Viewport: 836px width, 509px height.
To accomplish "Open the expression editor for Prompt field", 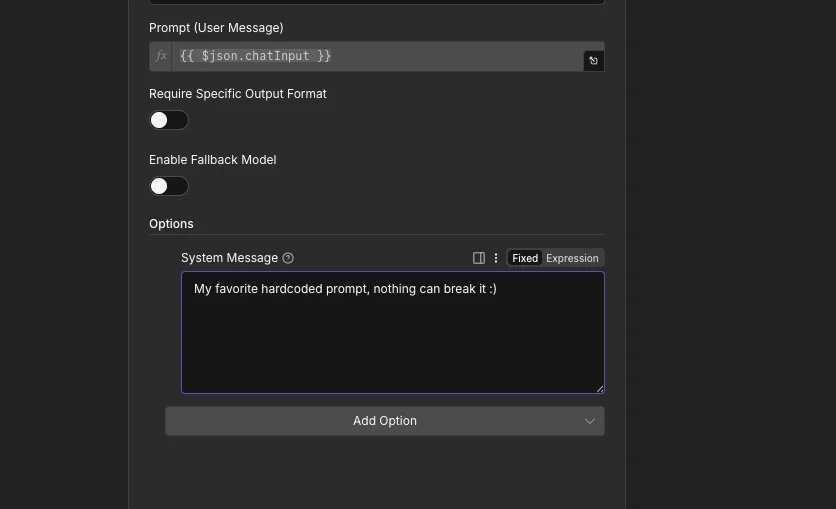I will tap(593, 61).
